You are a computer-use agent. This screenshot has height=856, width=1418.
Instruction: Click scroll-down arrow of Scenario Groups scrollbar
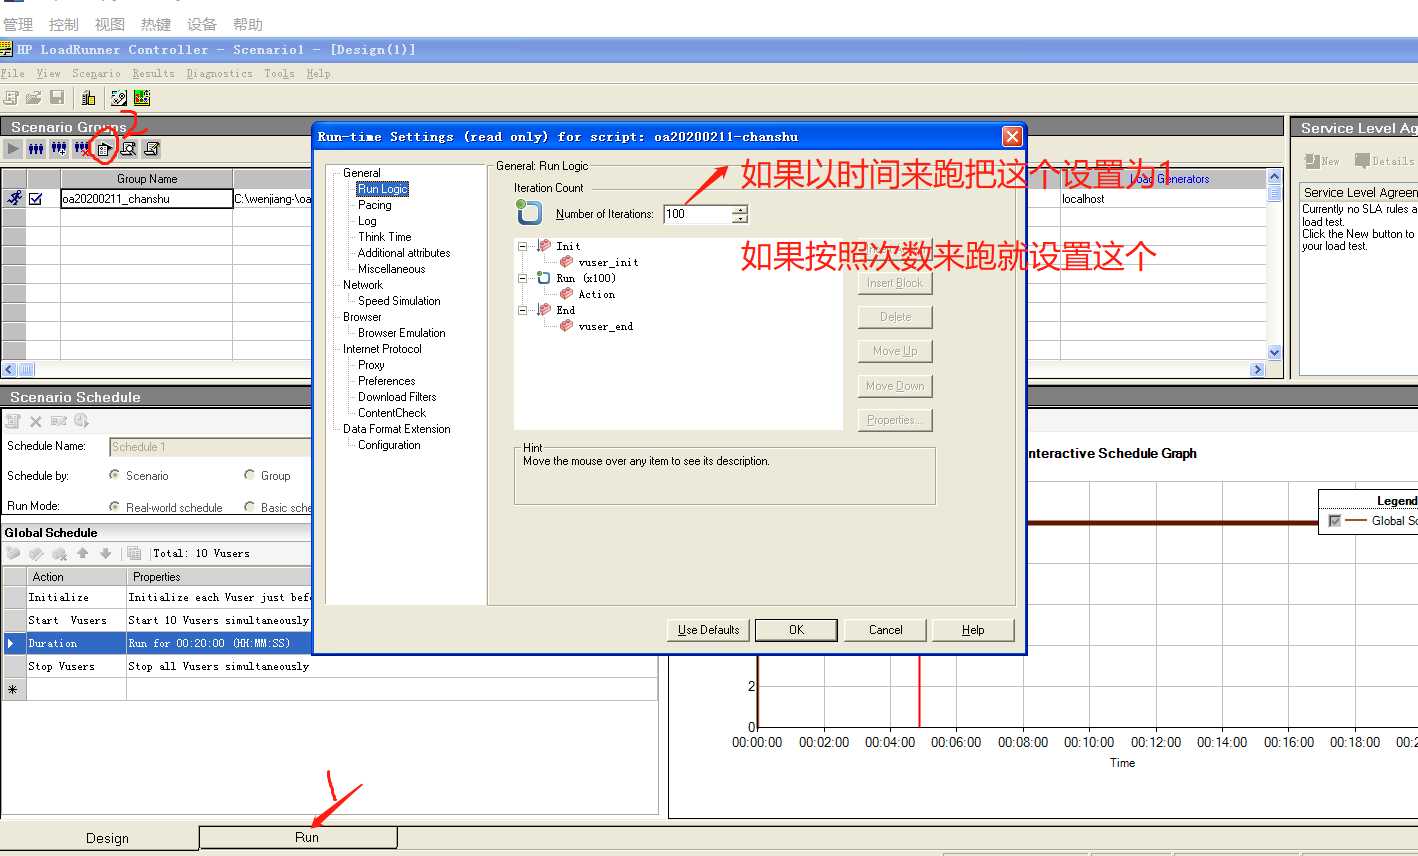1274,352
